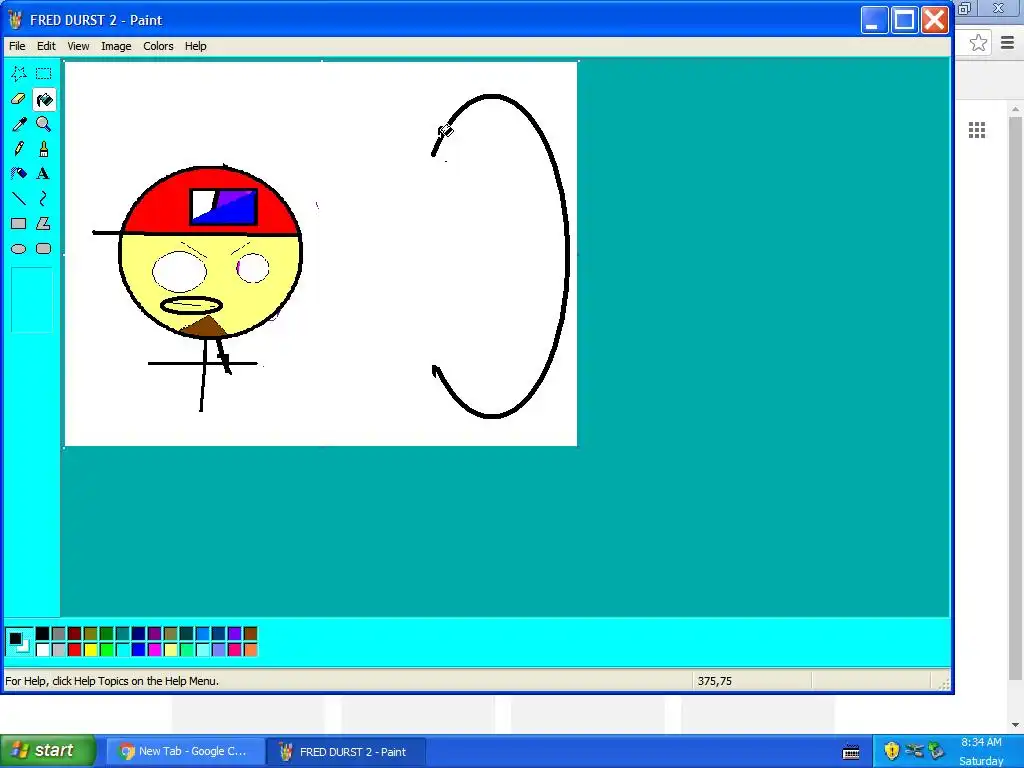Pick the olive color swatch
The image size is (1024, 768).
(90, 633)
